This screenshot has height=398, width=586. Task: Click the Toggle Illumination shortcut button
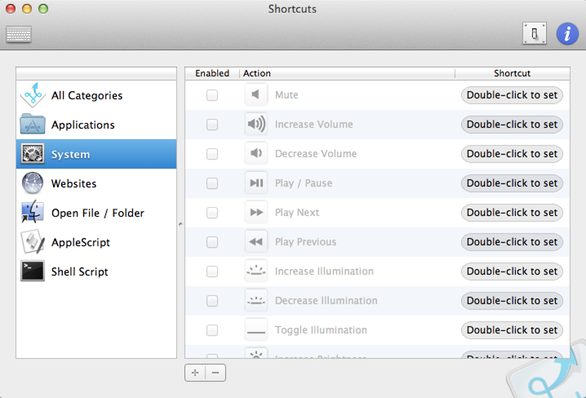tap(512, 330)
